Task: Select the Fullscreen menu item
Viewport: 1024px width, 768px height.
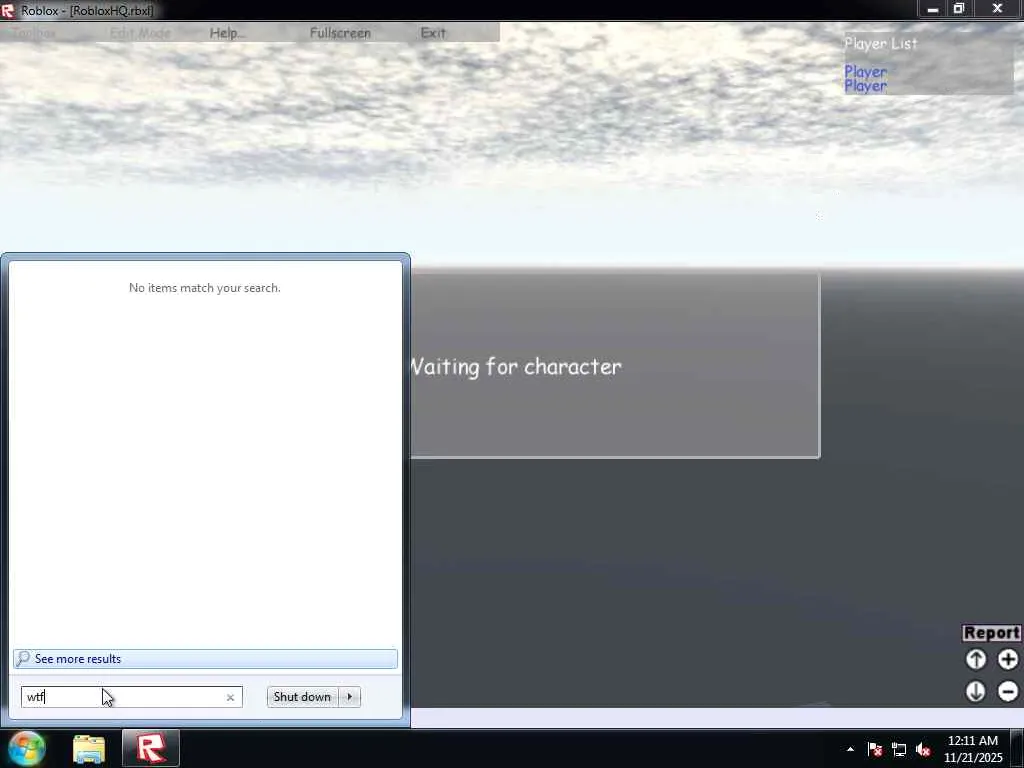Action: tap(340, 33)
